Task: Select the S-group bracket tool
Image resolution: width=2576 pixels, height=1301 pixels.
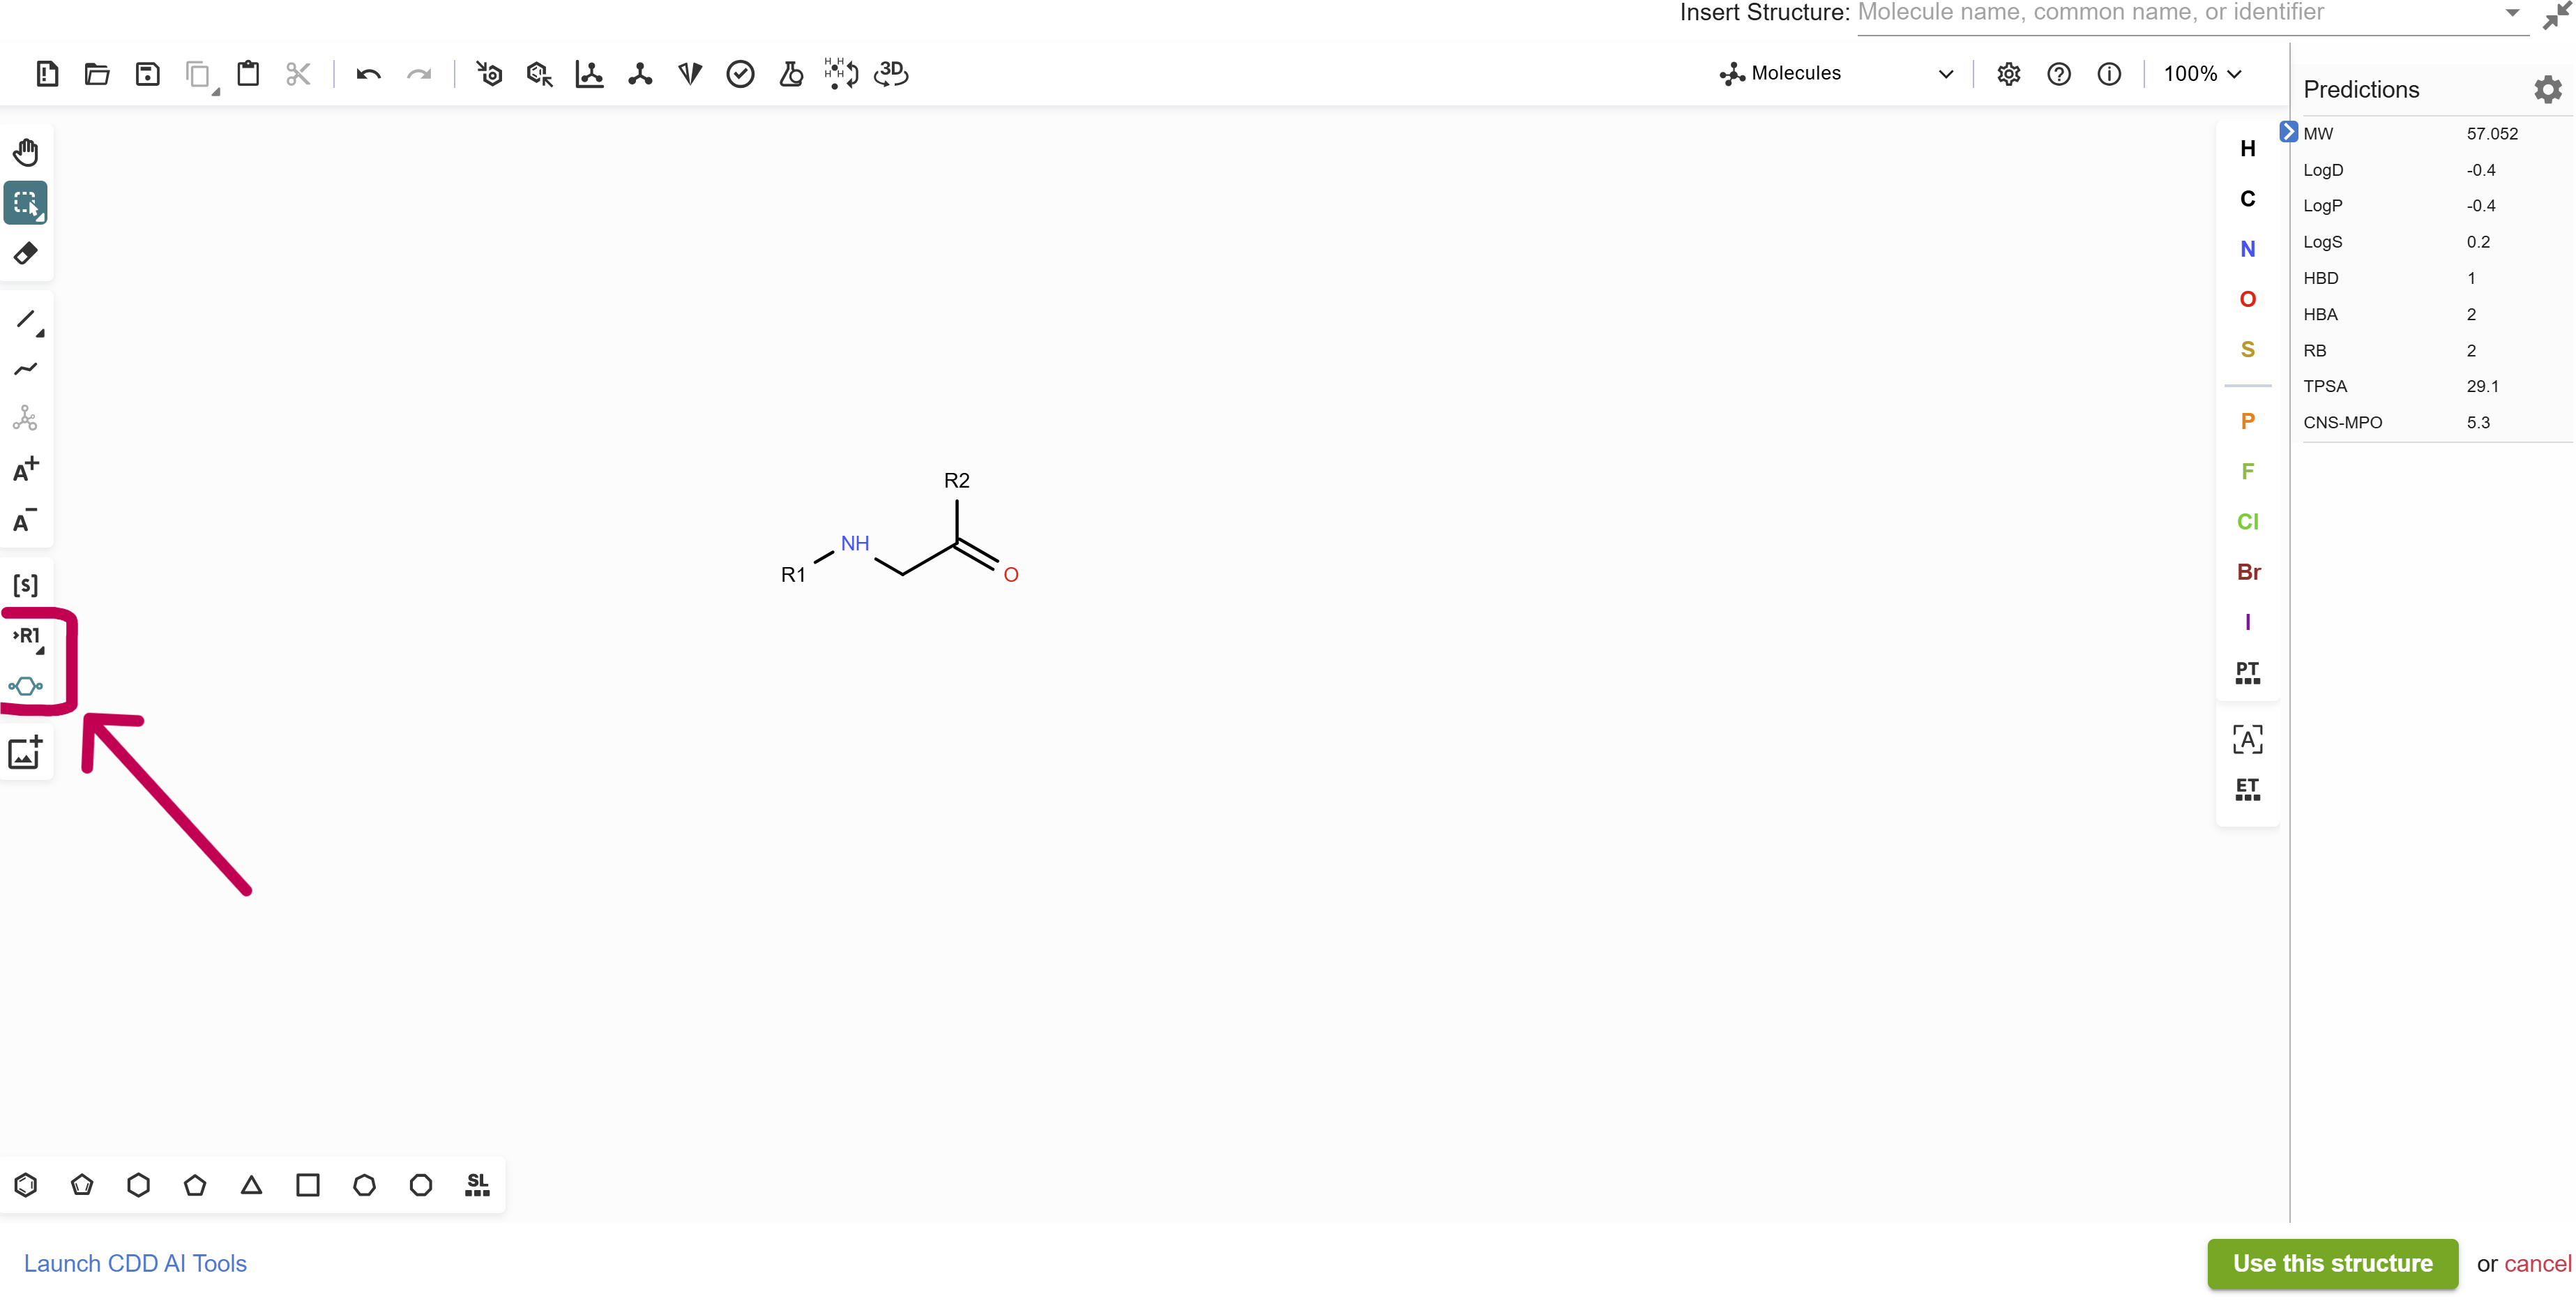Action: pos(26,585)
